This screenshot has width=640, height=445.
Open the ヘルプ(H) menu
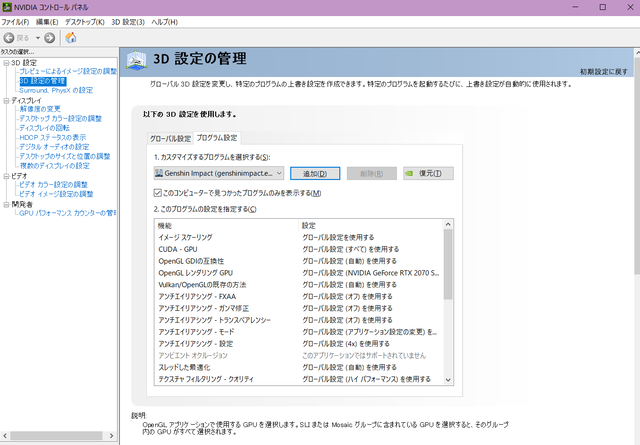[164, 22]
